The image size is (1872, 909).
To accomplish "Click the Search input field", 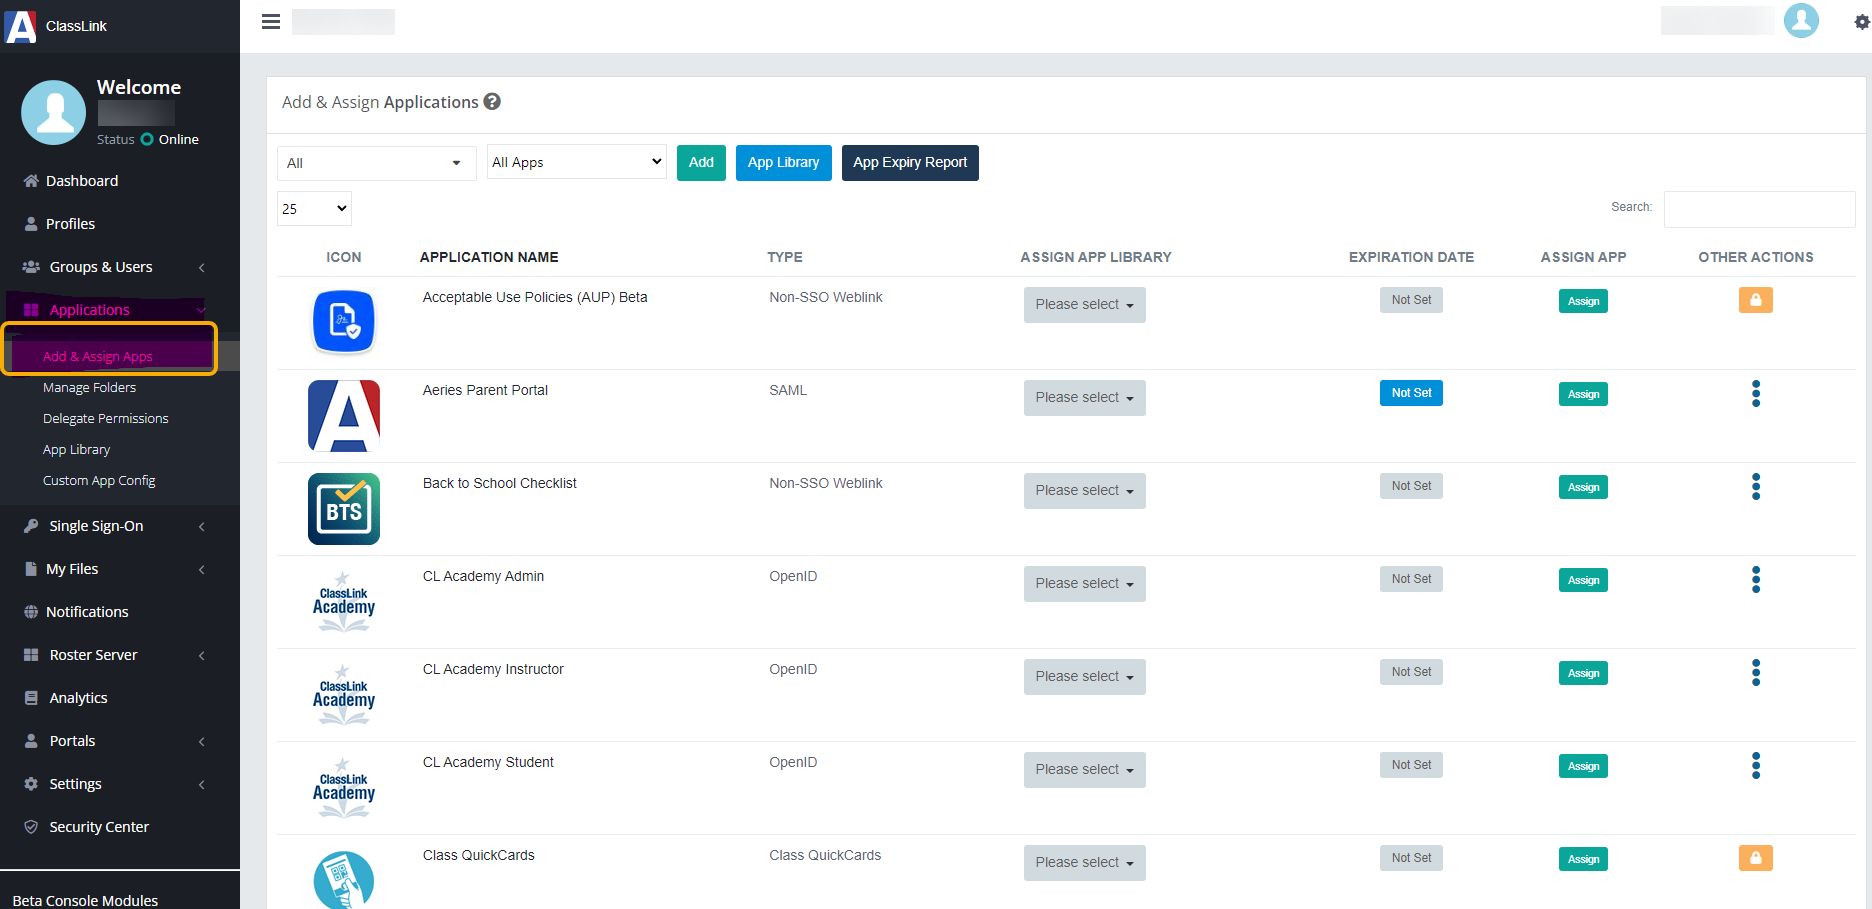I will (x=1759, y=209).
